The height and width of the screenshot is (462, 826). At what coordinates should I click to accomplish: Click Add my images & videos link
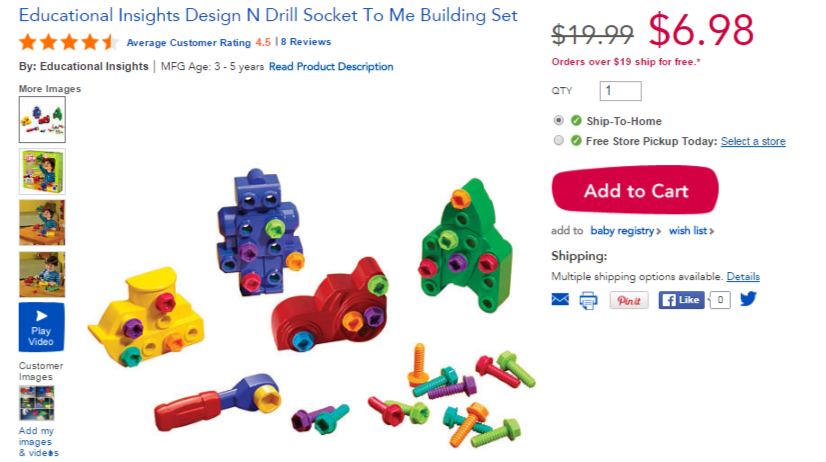38,441
